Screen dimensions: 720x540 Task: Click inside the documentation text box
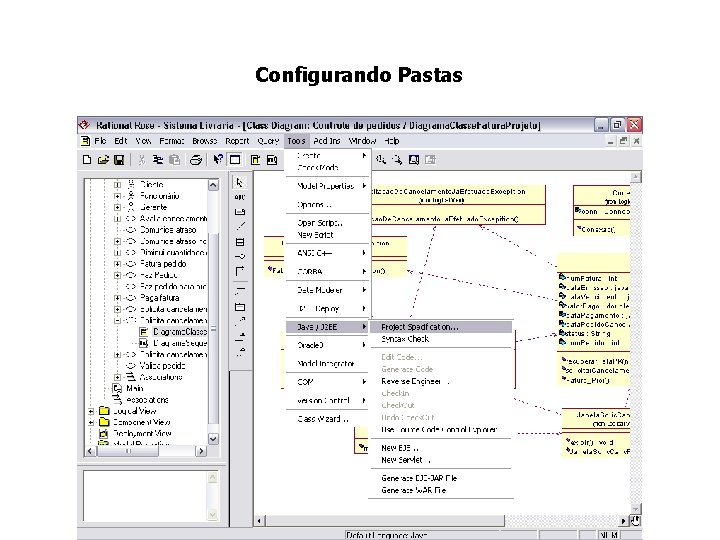[x=146, y=496]
